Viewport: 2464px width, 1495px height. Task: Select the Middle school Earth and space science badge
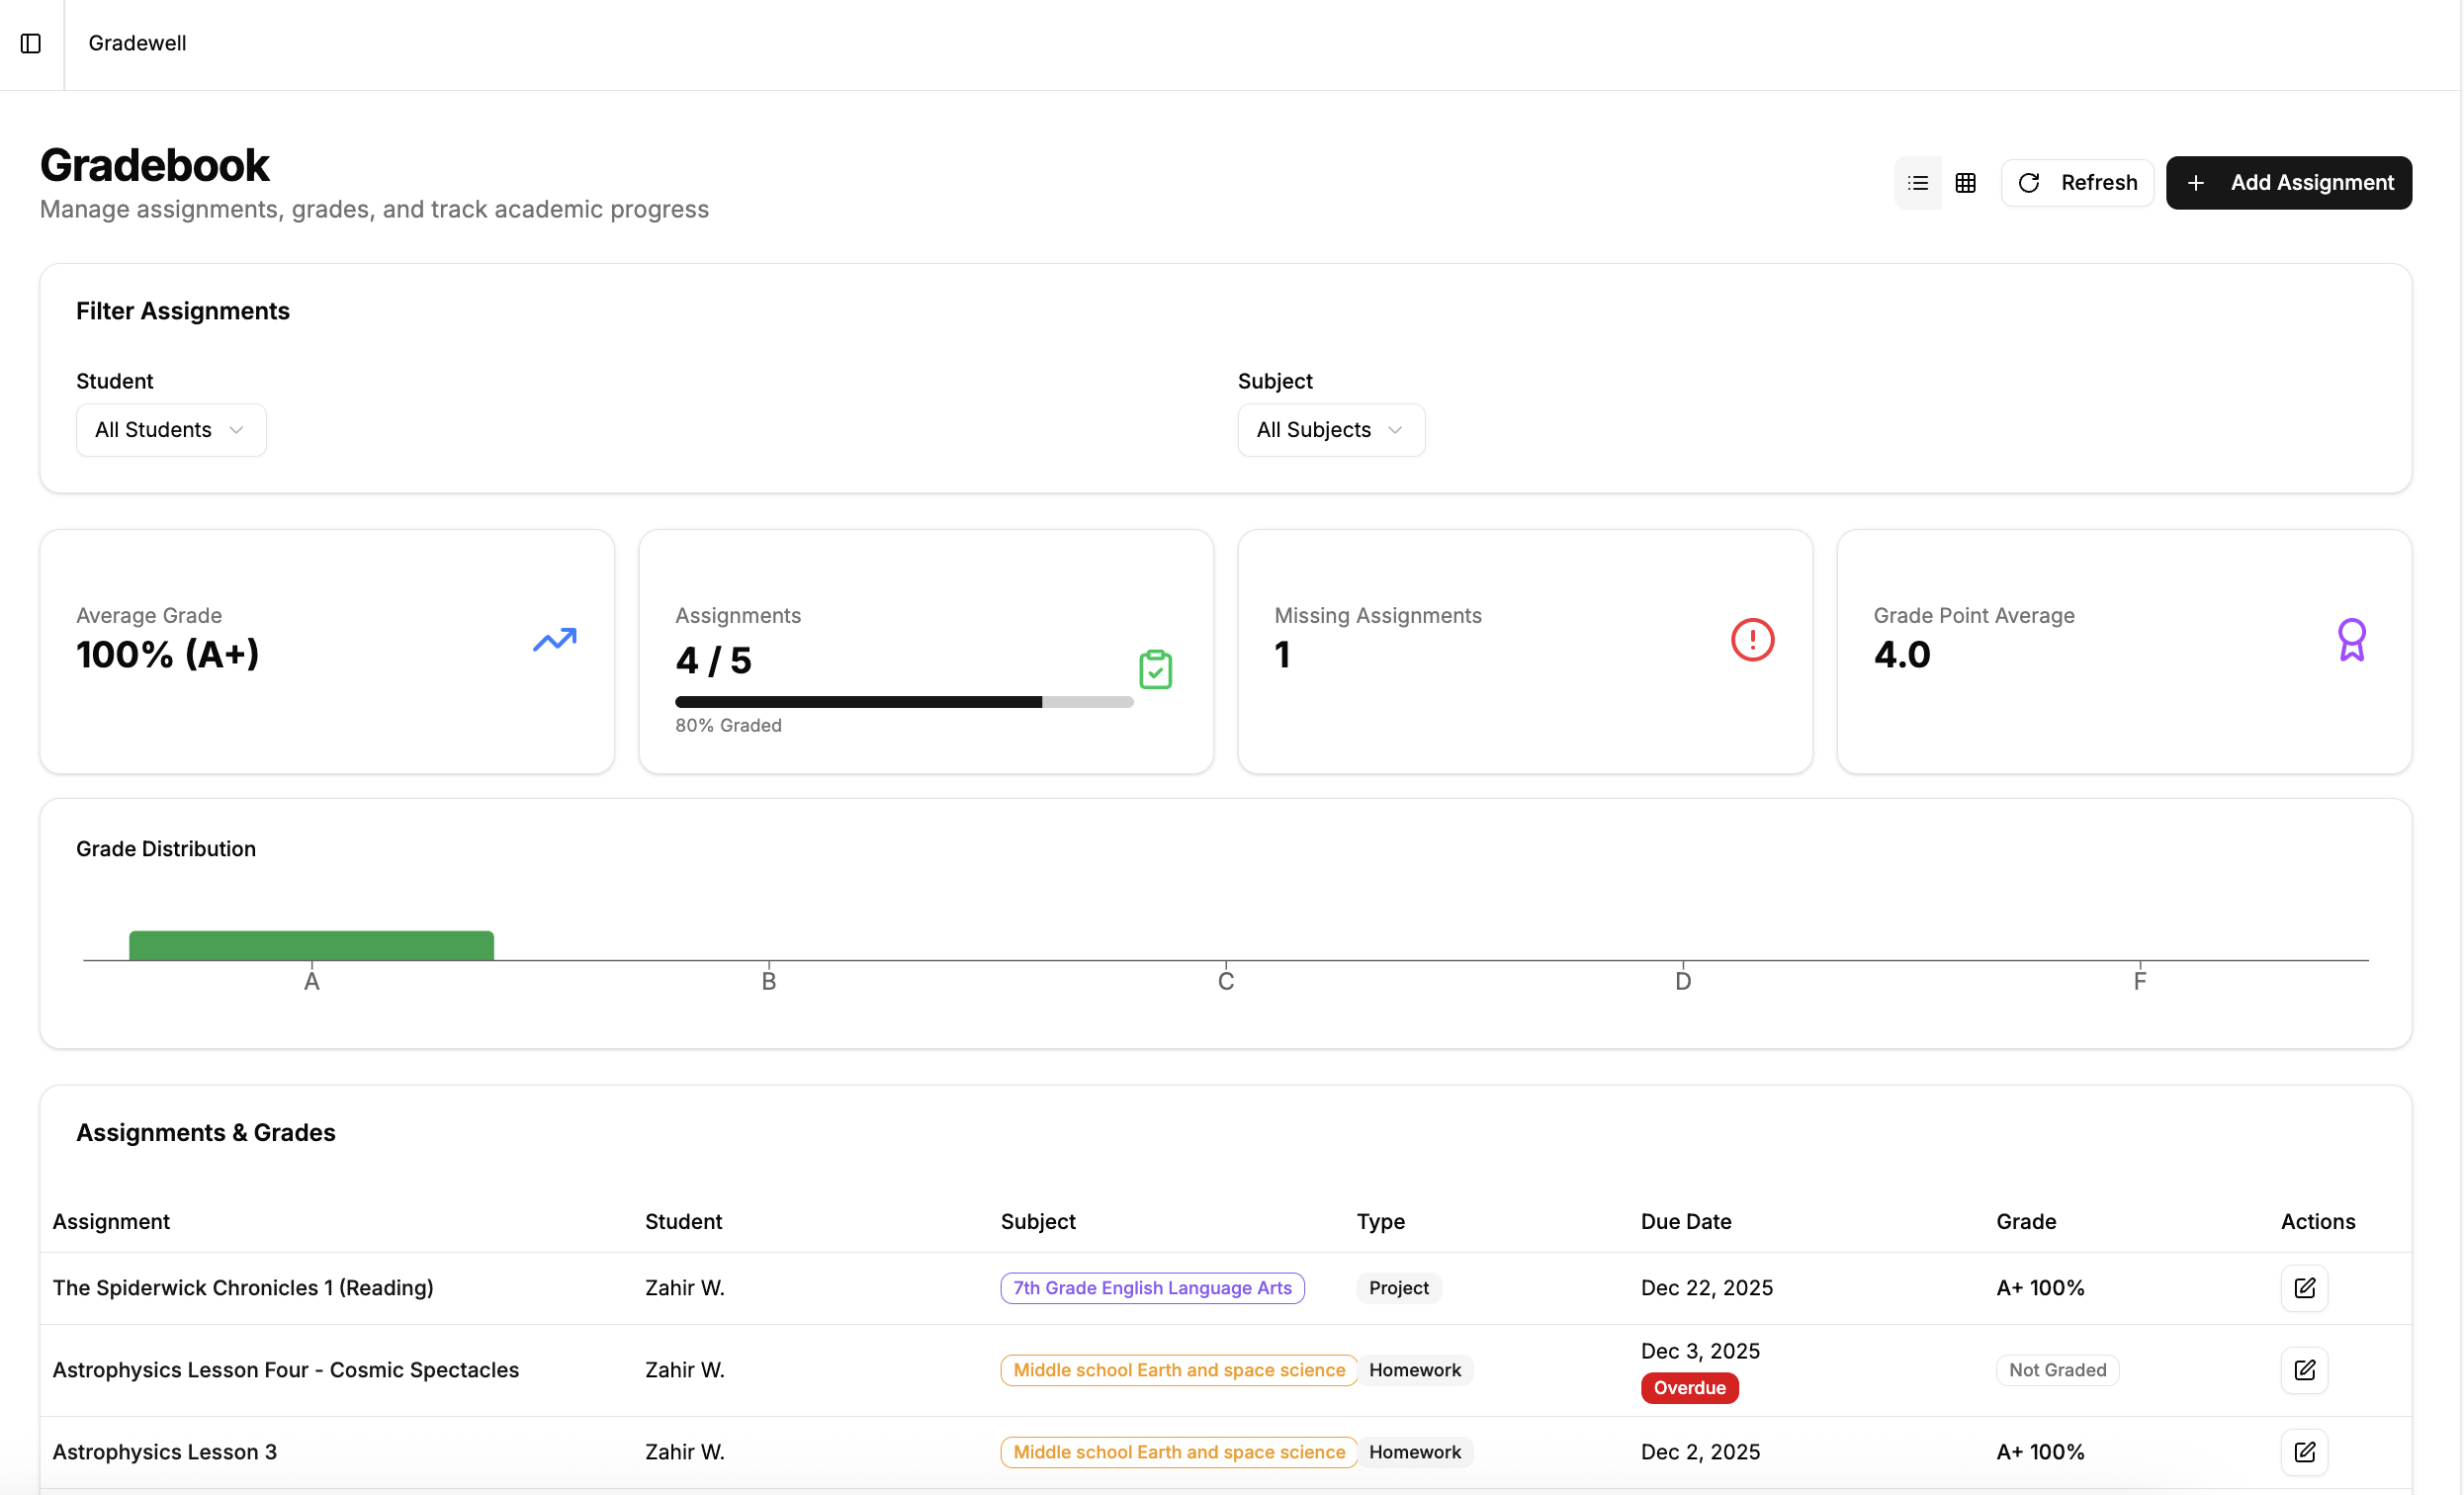click(x=1177, y=1370)
